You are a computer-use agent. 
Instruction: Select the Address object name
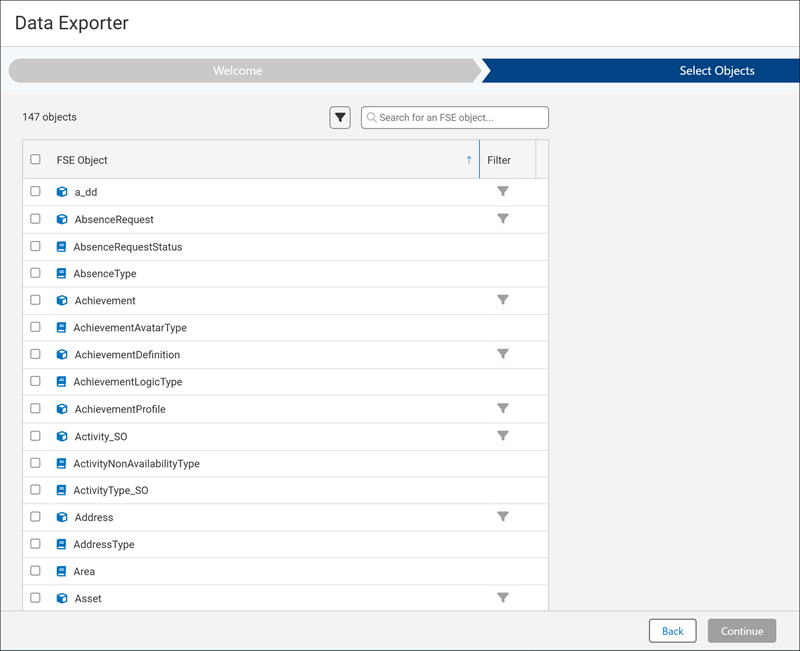[x=94, y=517]
